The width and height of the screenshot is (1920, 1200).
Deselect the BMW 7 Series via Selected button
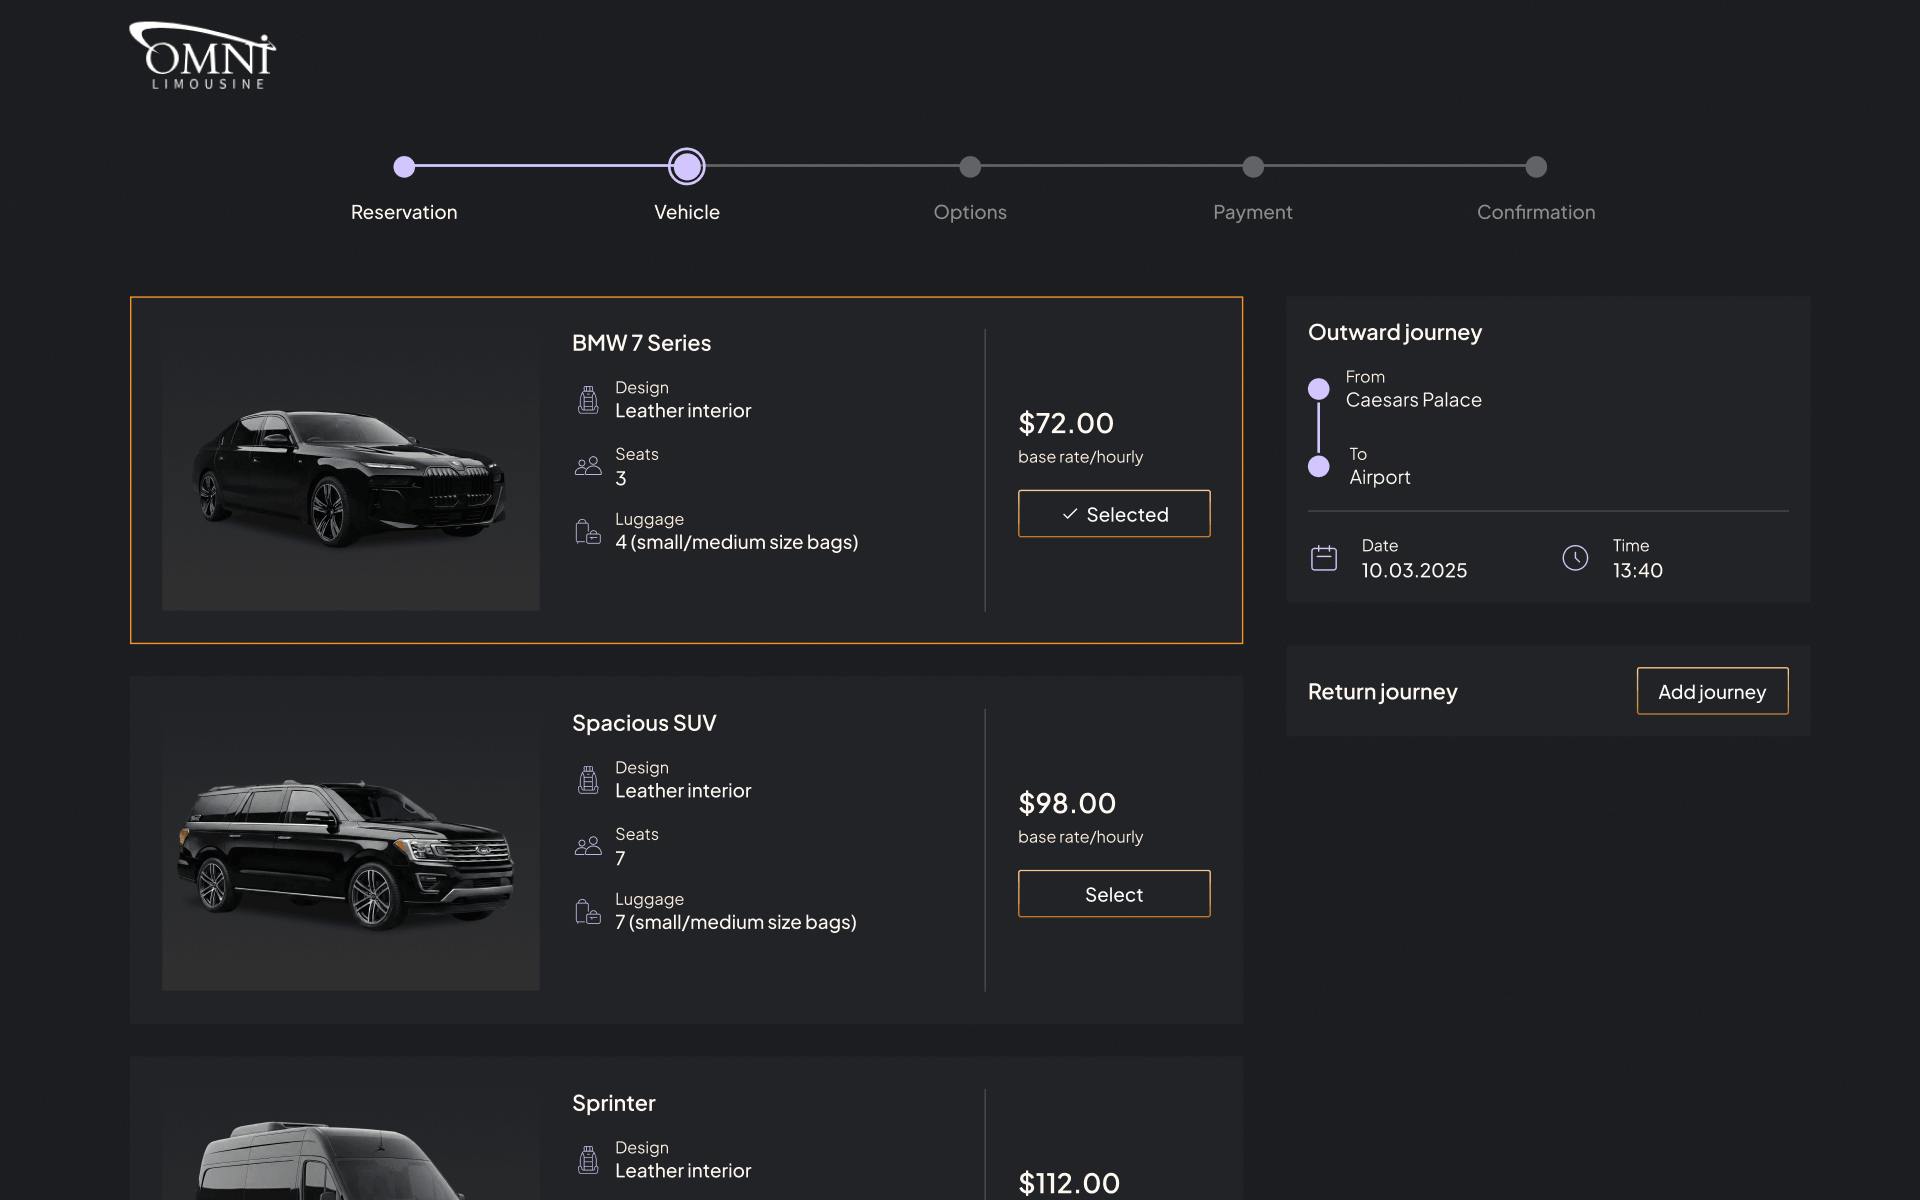click(x=1114, y=514)
